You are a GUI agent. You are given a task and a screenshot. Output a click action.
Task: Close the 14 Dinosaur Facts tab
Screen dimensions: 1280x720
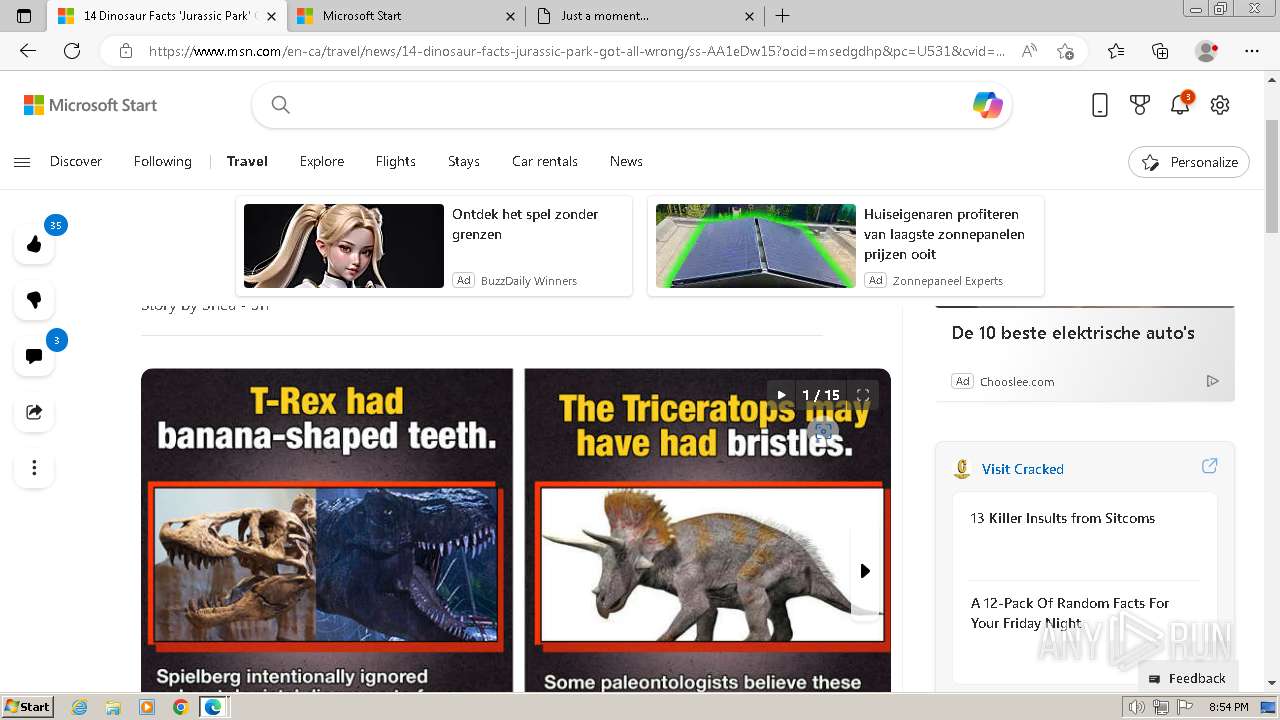(271, 16)
